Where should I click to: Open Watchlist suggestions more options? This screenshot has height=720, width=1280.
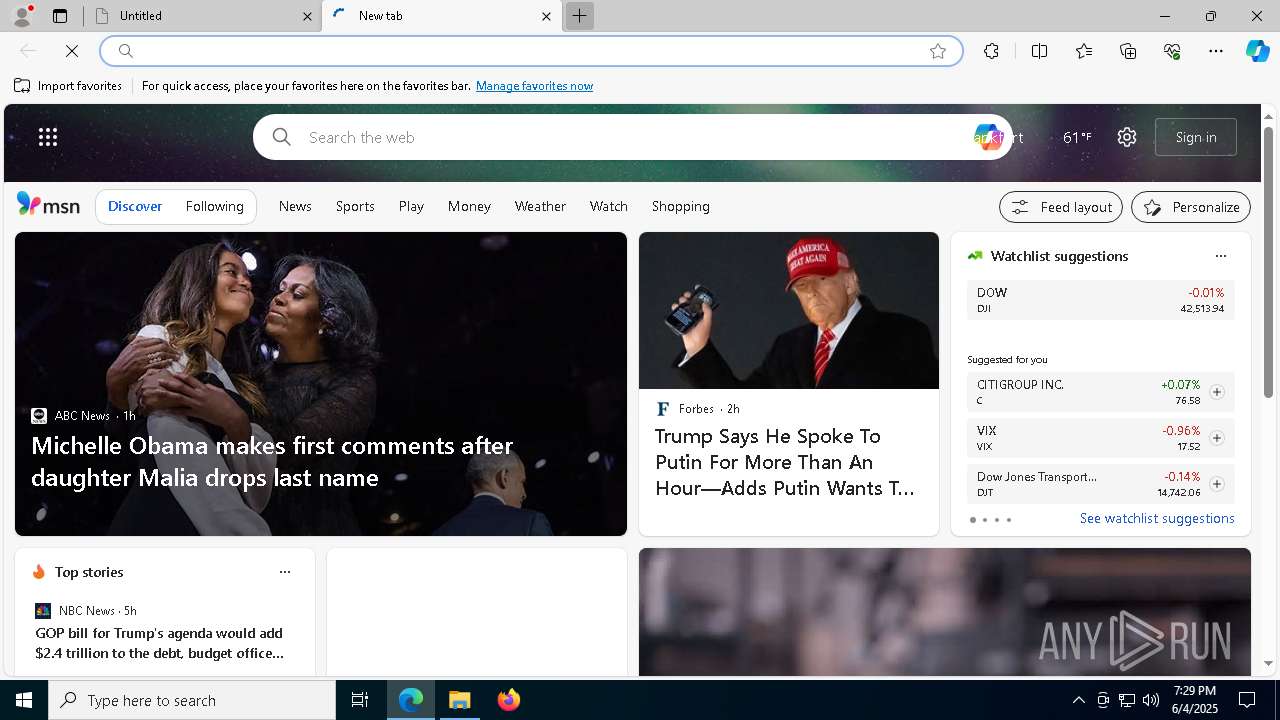pyautogui.click(x=1220, y=256)
